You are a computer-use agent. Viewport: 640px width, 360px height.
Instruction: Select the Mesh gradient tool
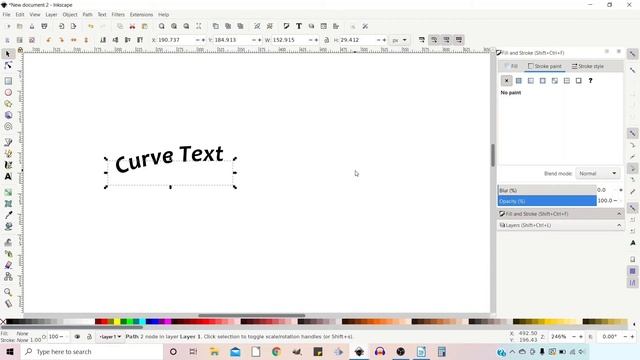(8, 203)
